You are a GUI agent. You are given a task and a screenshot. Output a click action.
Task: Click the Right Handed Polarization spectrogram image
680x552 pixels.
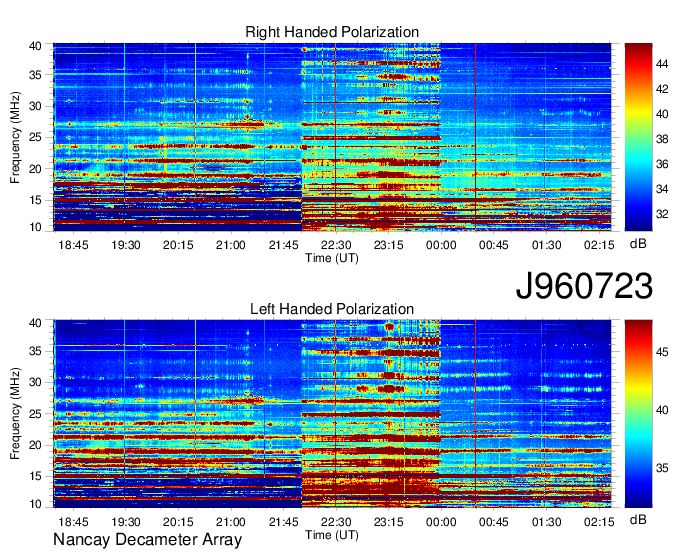[x=332, y=137]
